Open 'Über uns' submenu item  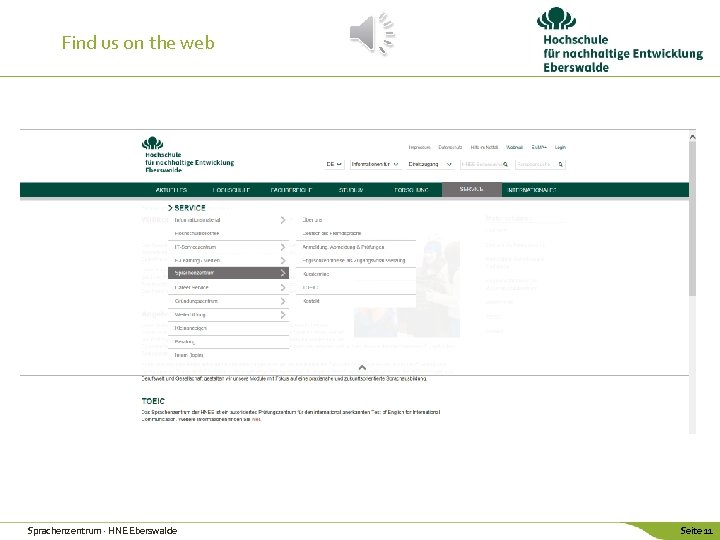pos(312,220)
